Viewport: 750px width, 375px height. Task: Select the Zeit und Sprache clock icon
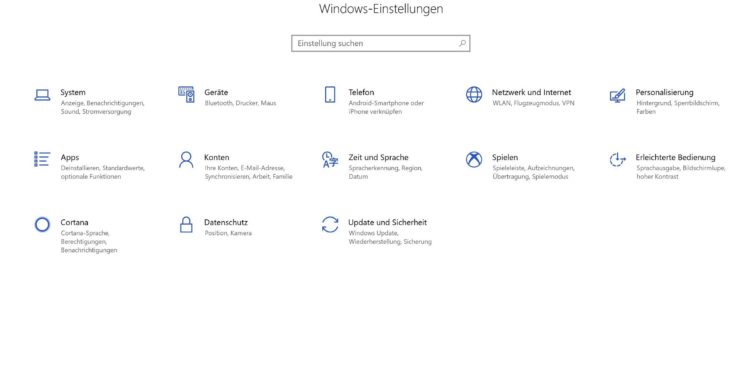[x=330, y=160]
